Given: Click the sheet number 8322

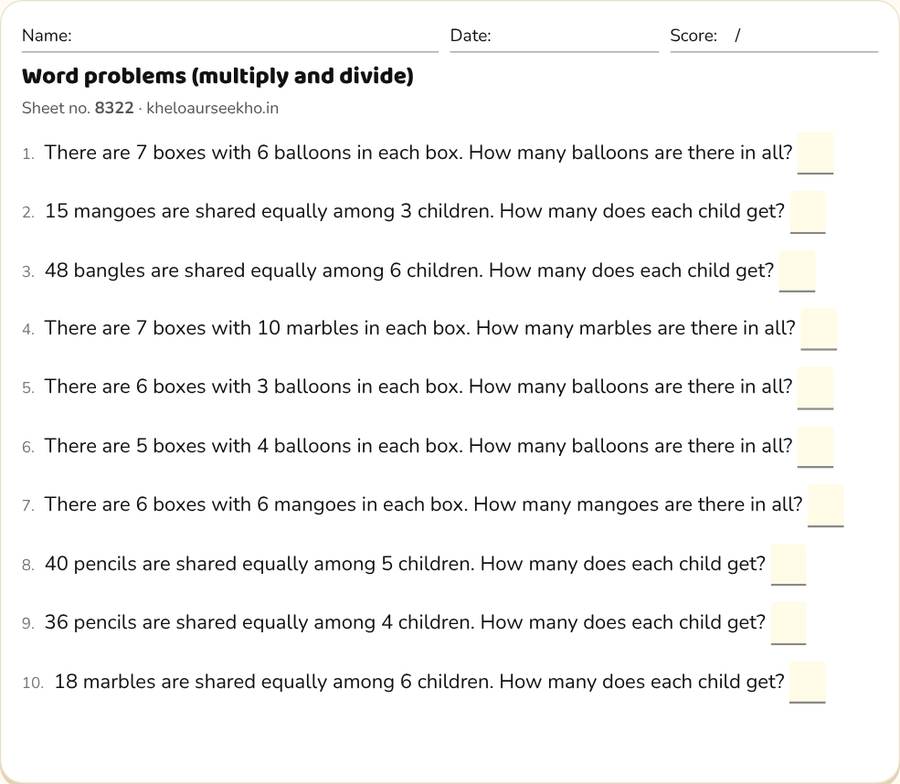Looking at the screenshot, I should (114, 108).
